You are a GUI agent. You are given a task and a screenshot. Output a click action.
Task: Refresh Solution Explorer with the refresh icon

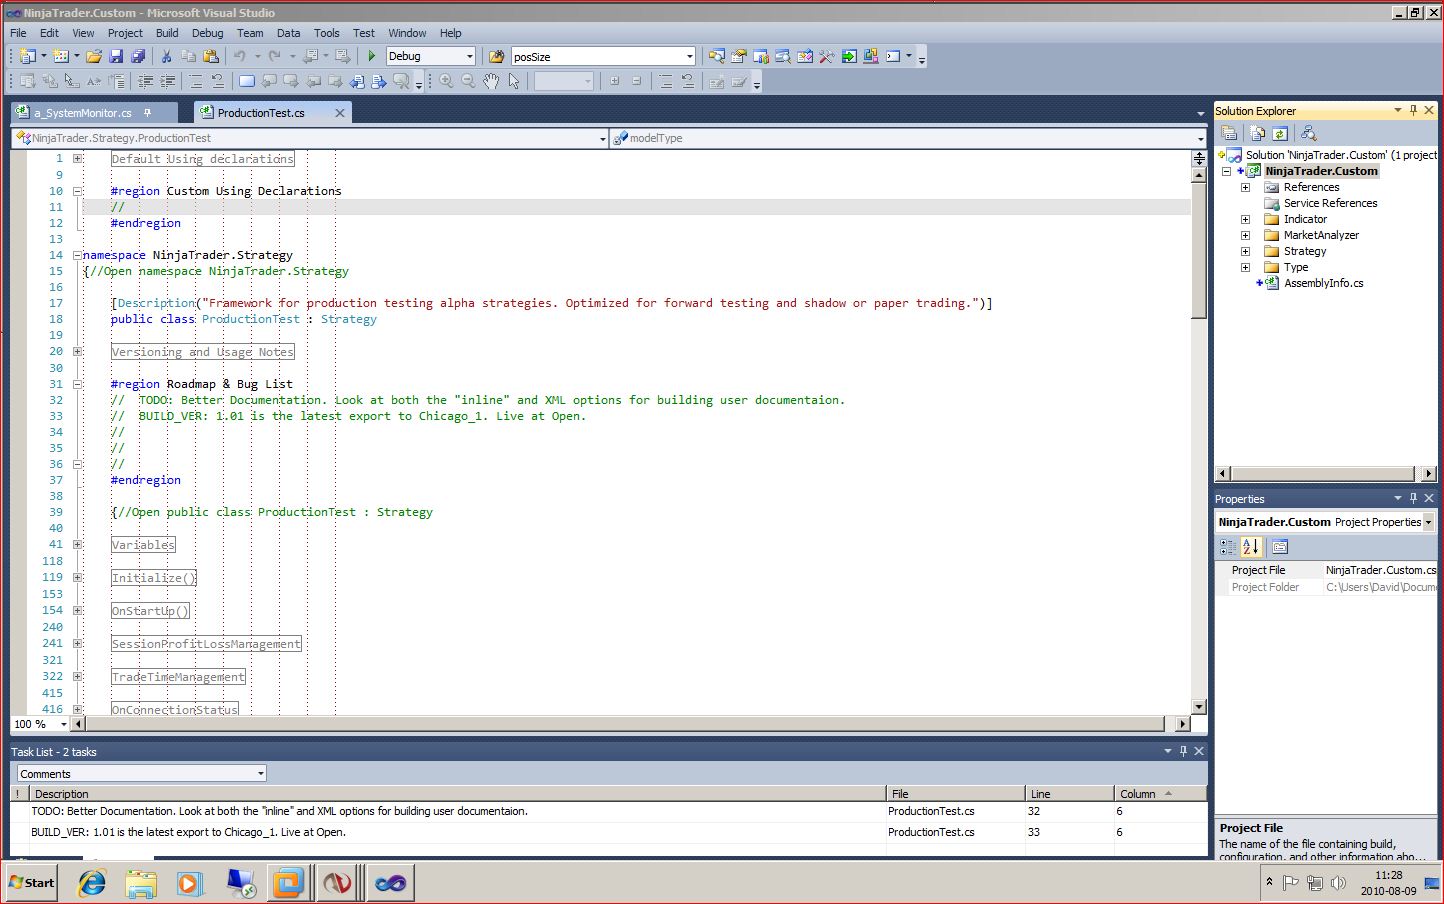1279,133
